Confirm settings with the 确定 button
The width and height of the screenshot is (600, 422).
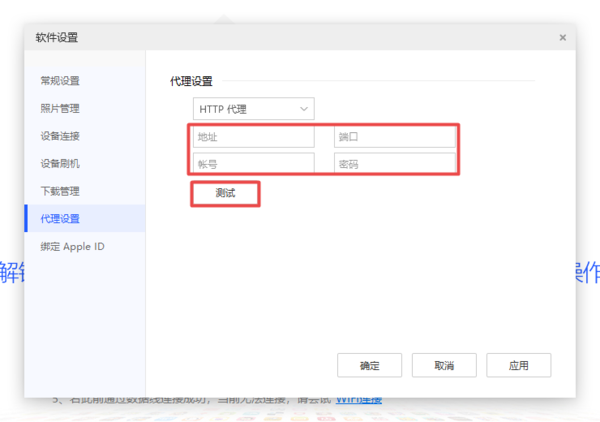click(x=369, y=365)
